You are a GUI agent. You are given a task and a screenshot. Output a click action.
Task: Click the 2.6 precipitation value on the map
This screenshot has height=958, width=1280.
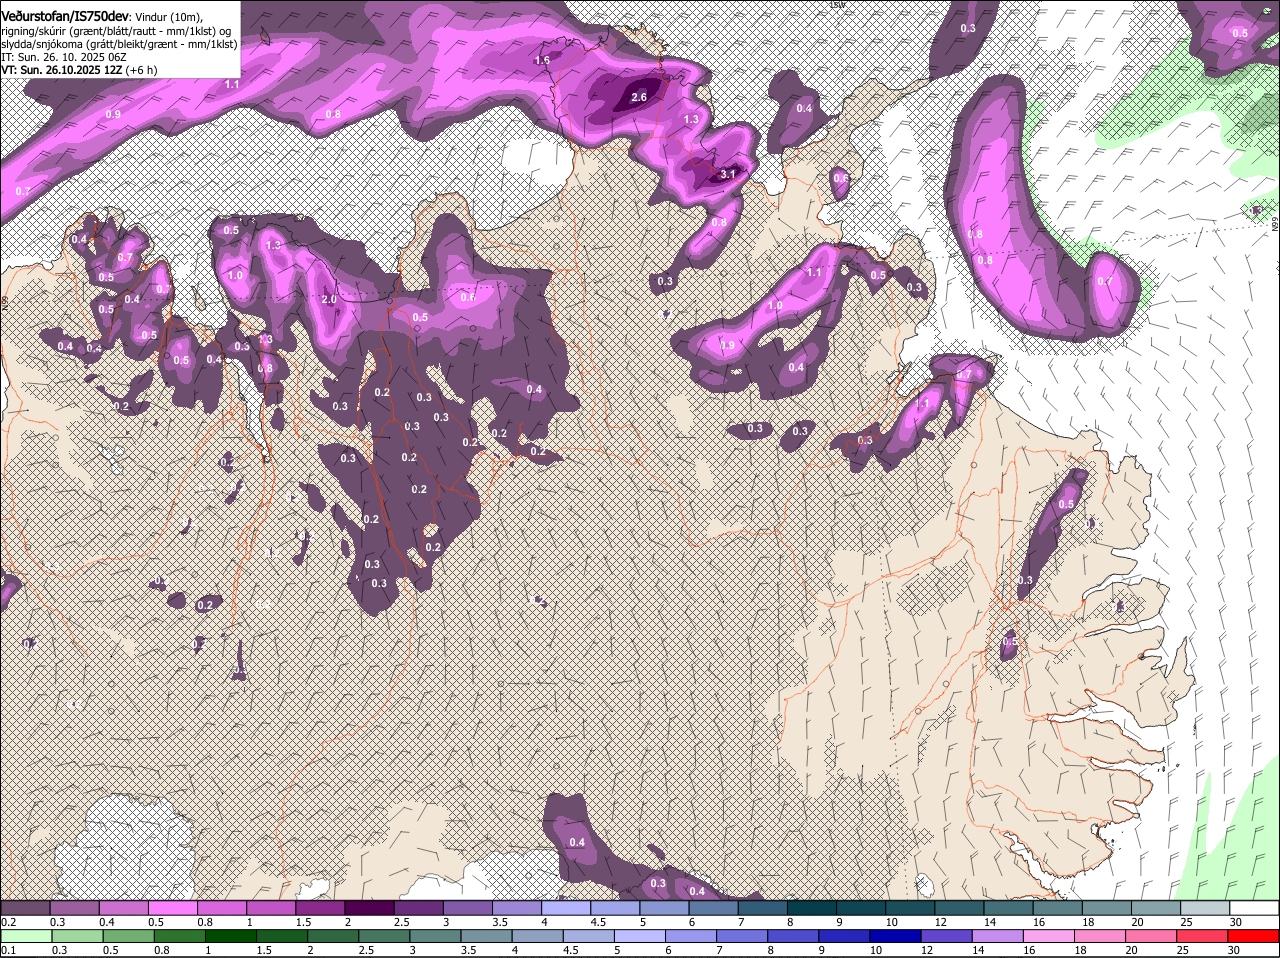click(x=639, y=97)
